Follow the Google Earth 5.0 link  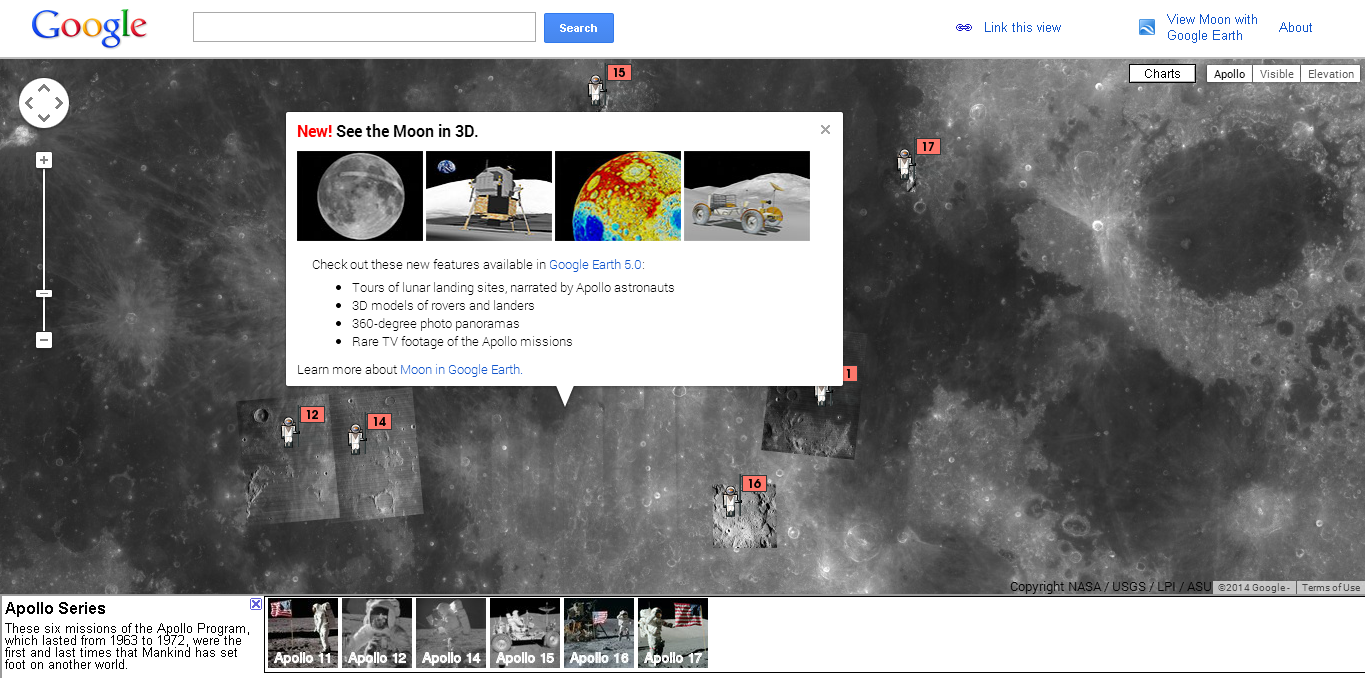pyautogui.click(x=596, y=265)
